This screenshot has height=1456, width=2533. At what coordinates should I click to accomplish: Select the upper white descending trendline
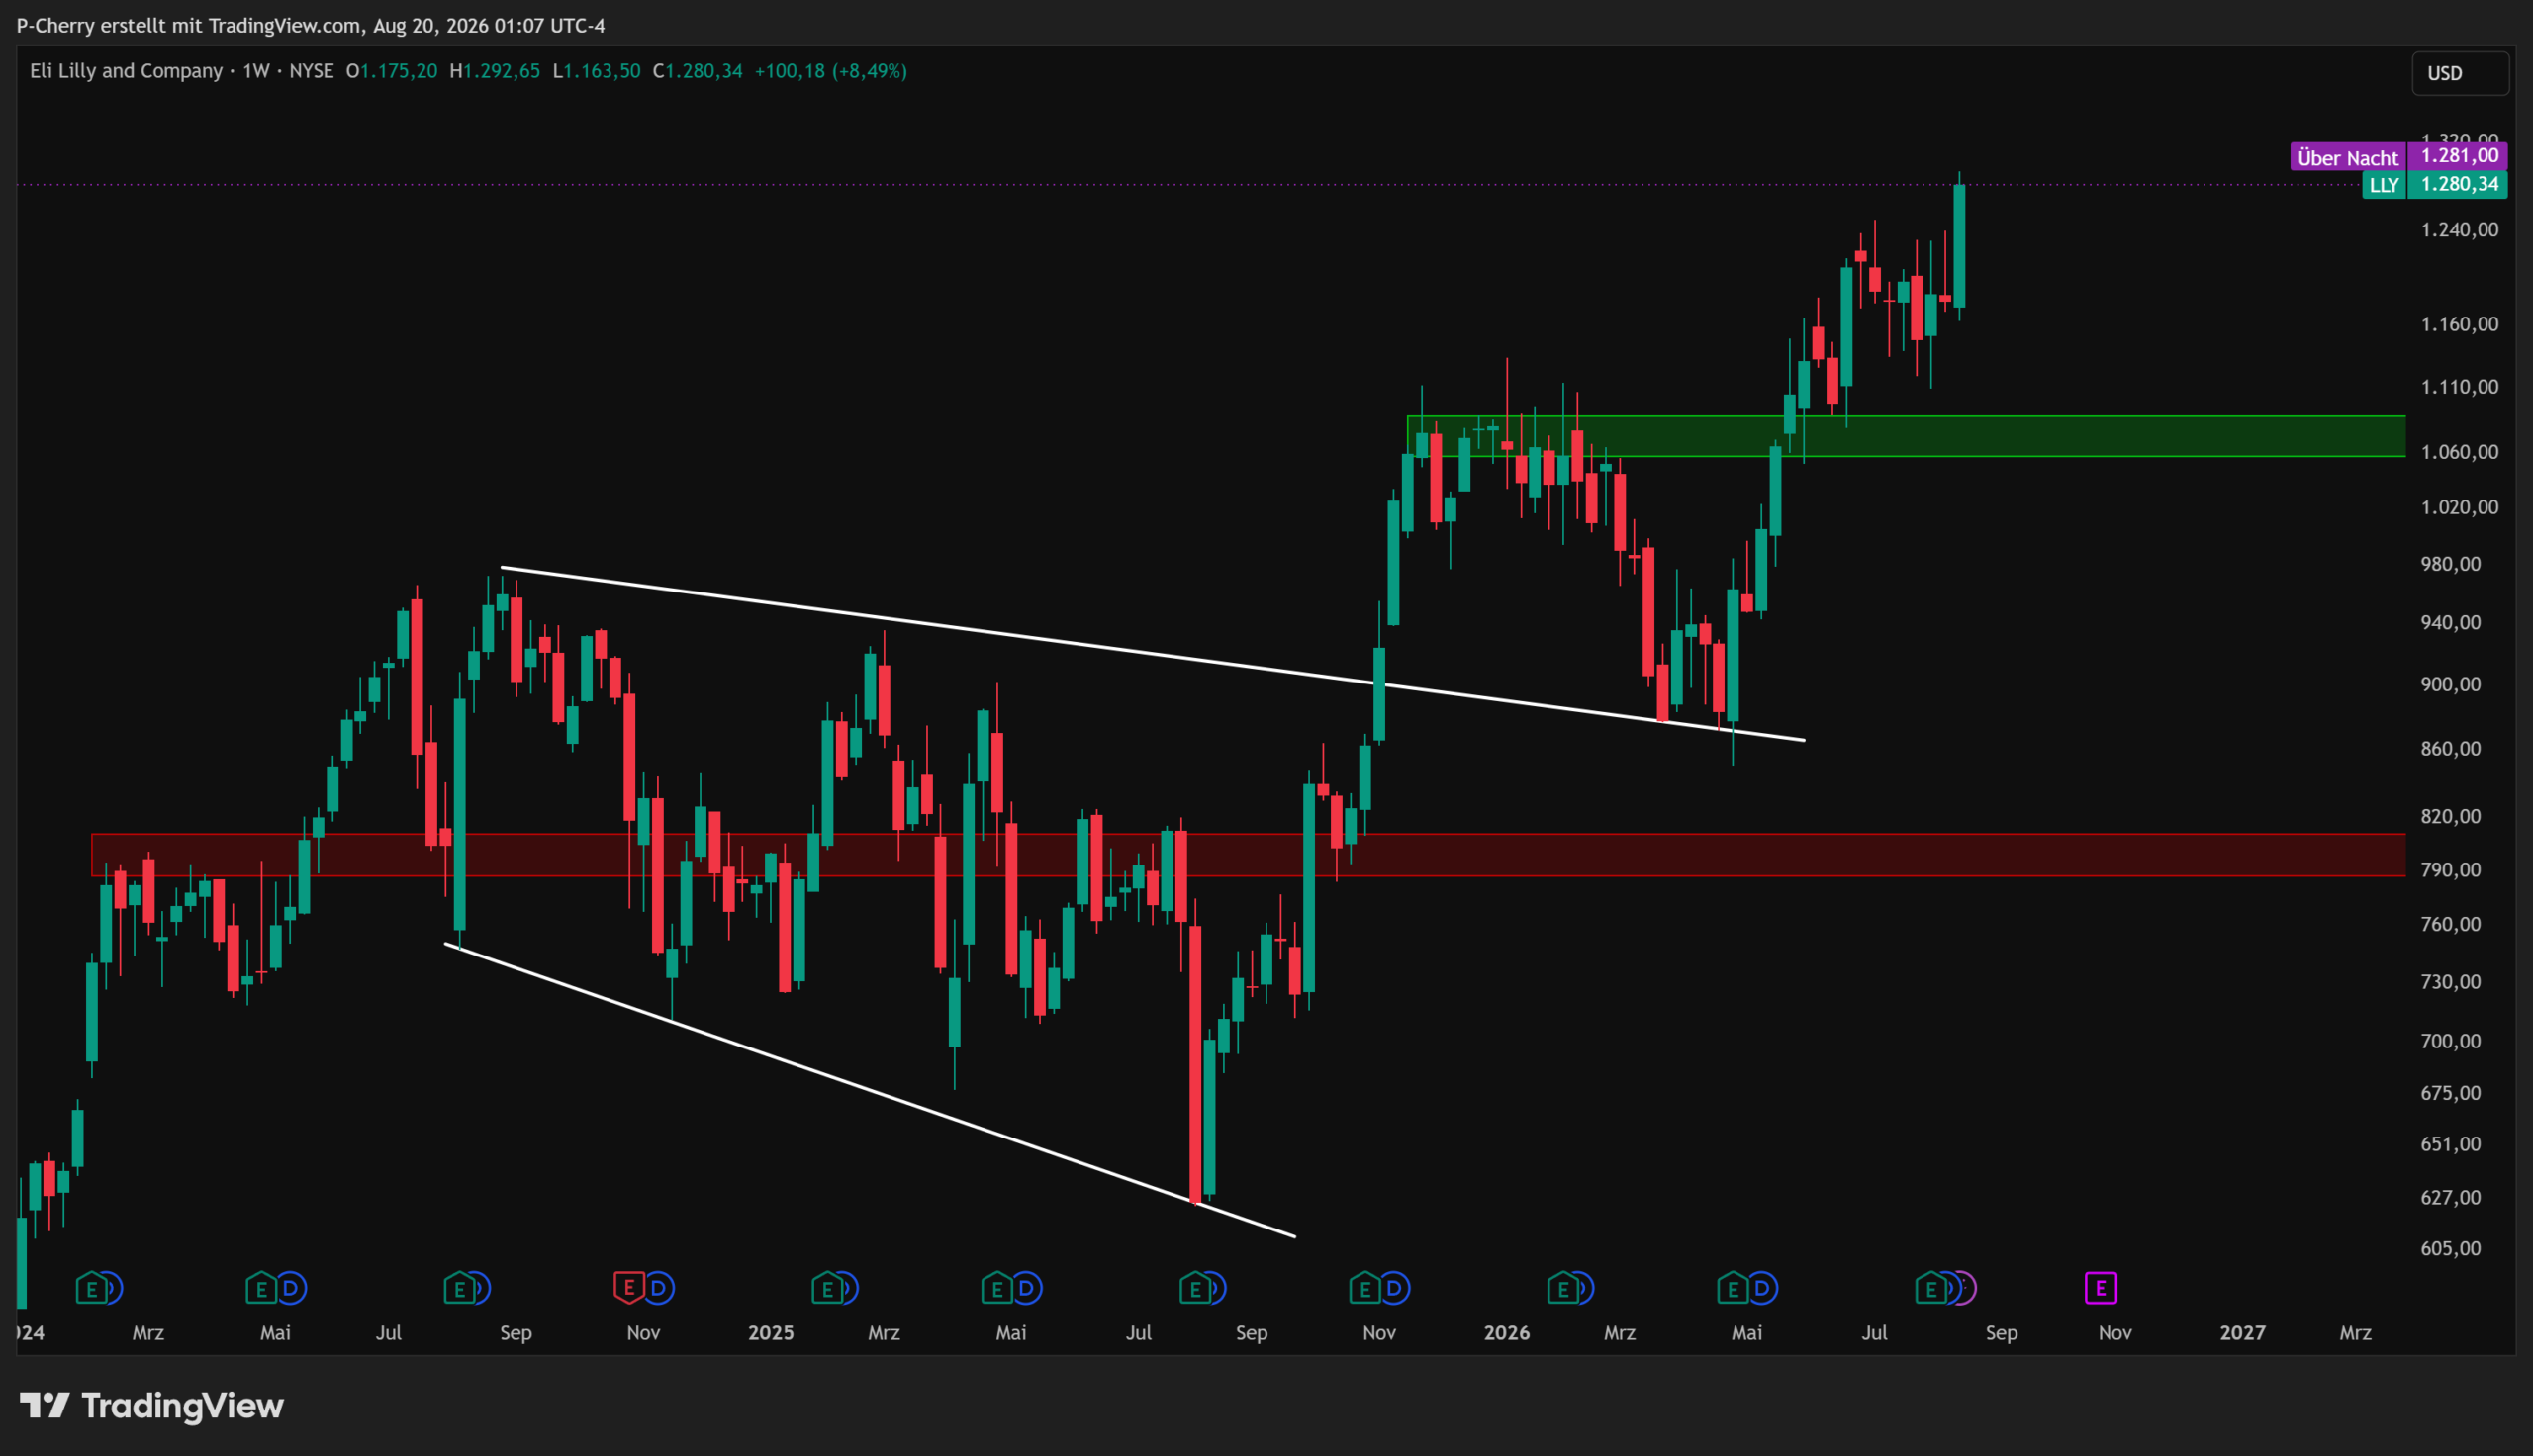(x=1153, y=654)
